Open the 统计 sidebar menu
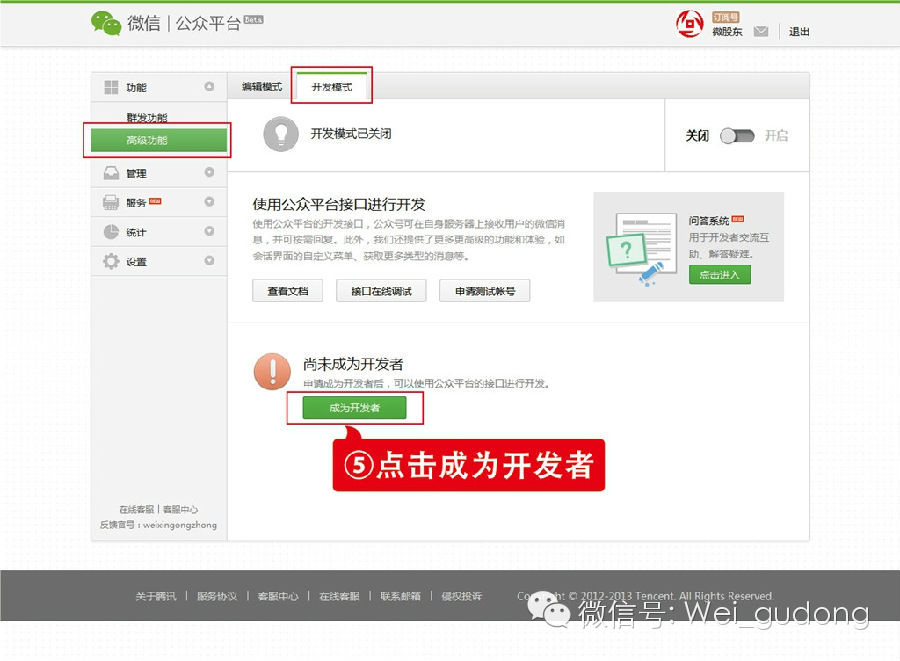 pyautogui.click(x=159, y=232)
